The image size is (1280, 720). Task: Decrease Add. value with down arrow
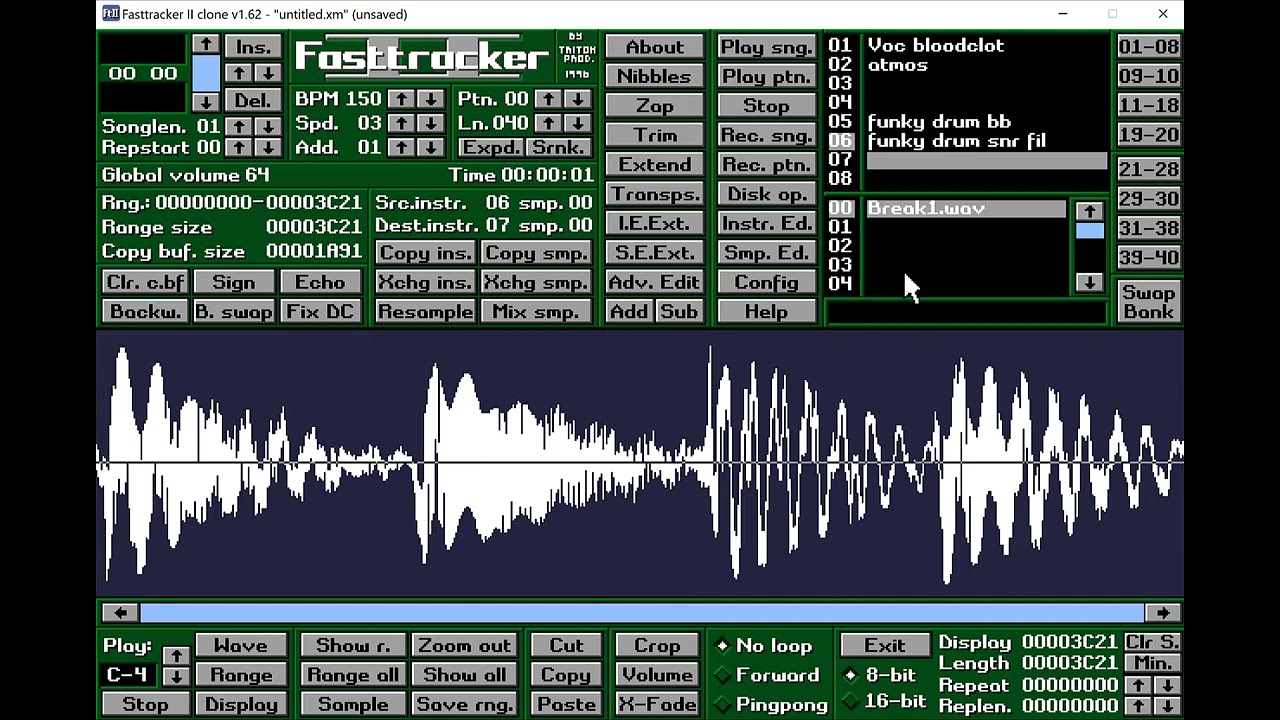(431, 147)
